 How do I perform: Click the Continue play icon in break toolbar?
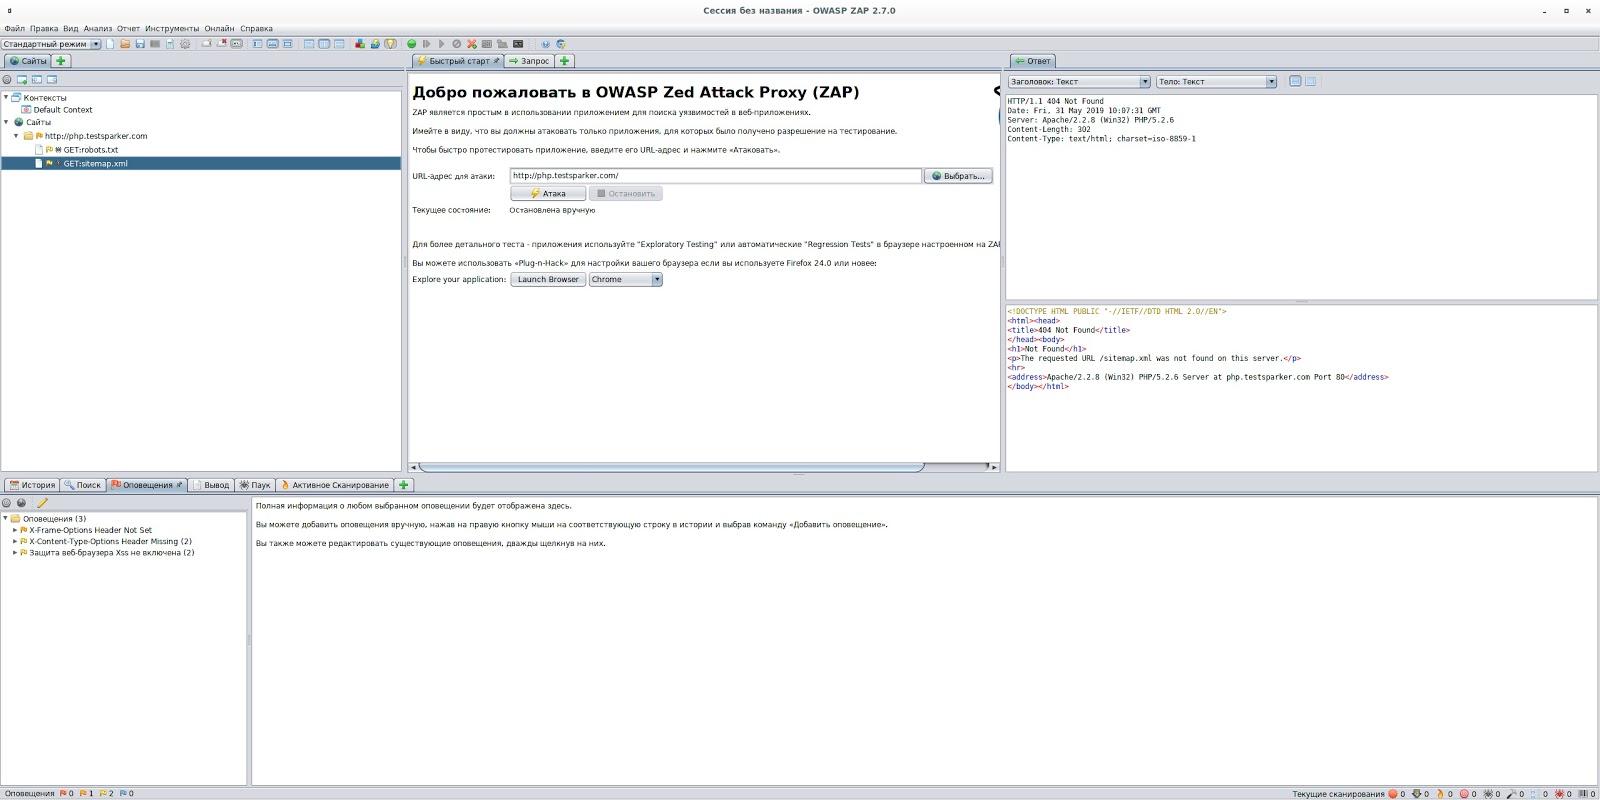(441, 44)
